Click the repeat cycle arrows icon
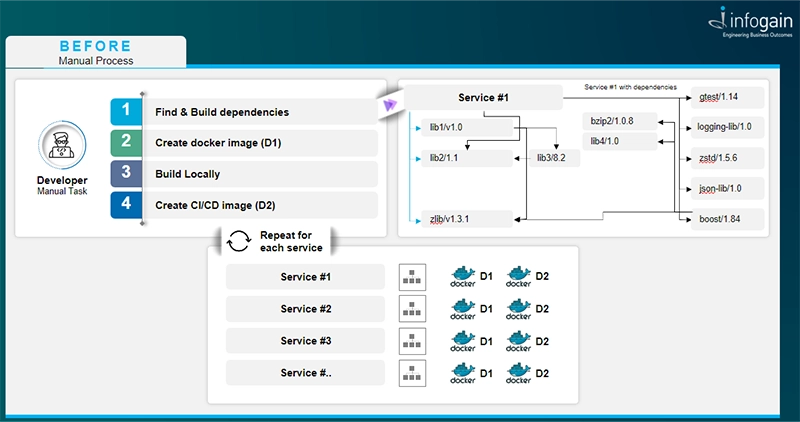800x422 pixels. coord(239,241)
